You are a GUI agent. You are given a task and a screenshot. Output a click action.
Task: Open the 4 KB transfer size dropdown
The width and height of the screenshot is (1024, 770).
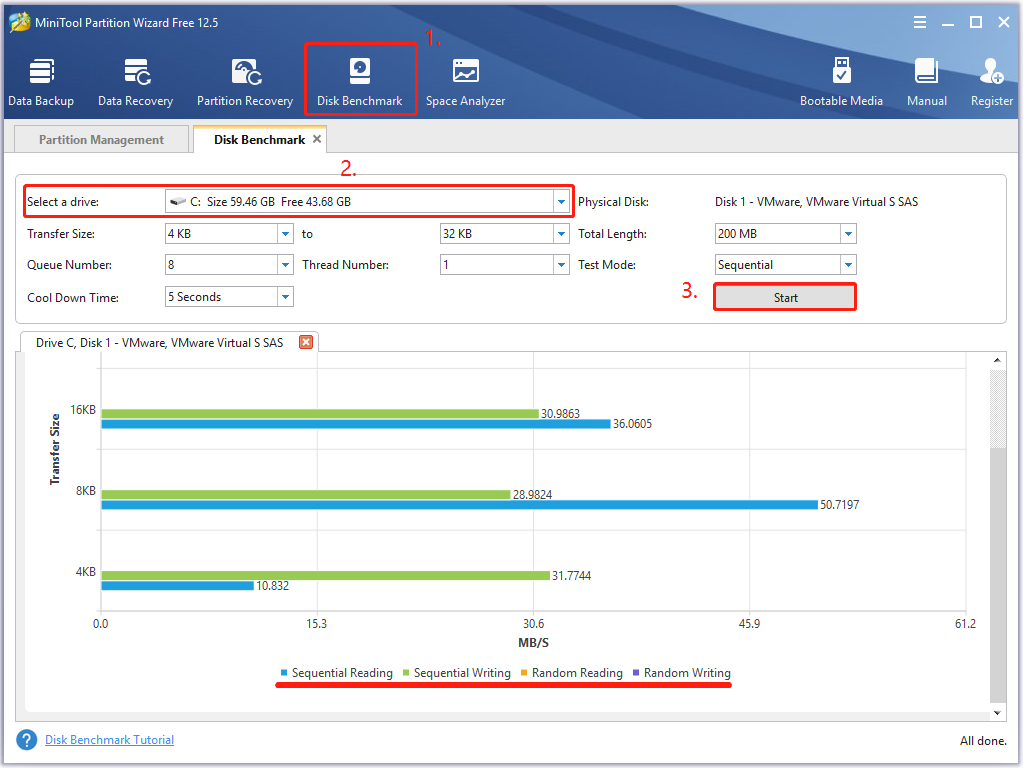pos(285,234)
